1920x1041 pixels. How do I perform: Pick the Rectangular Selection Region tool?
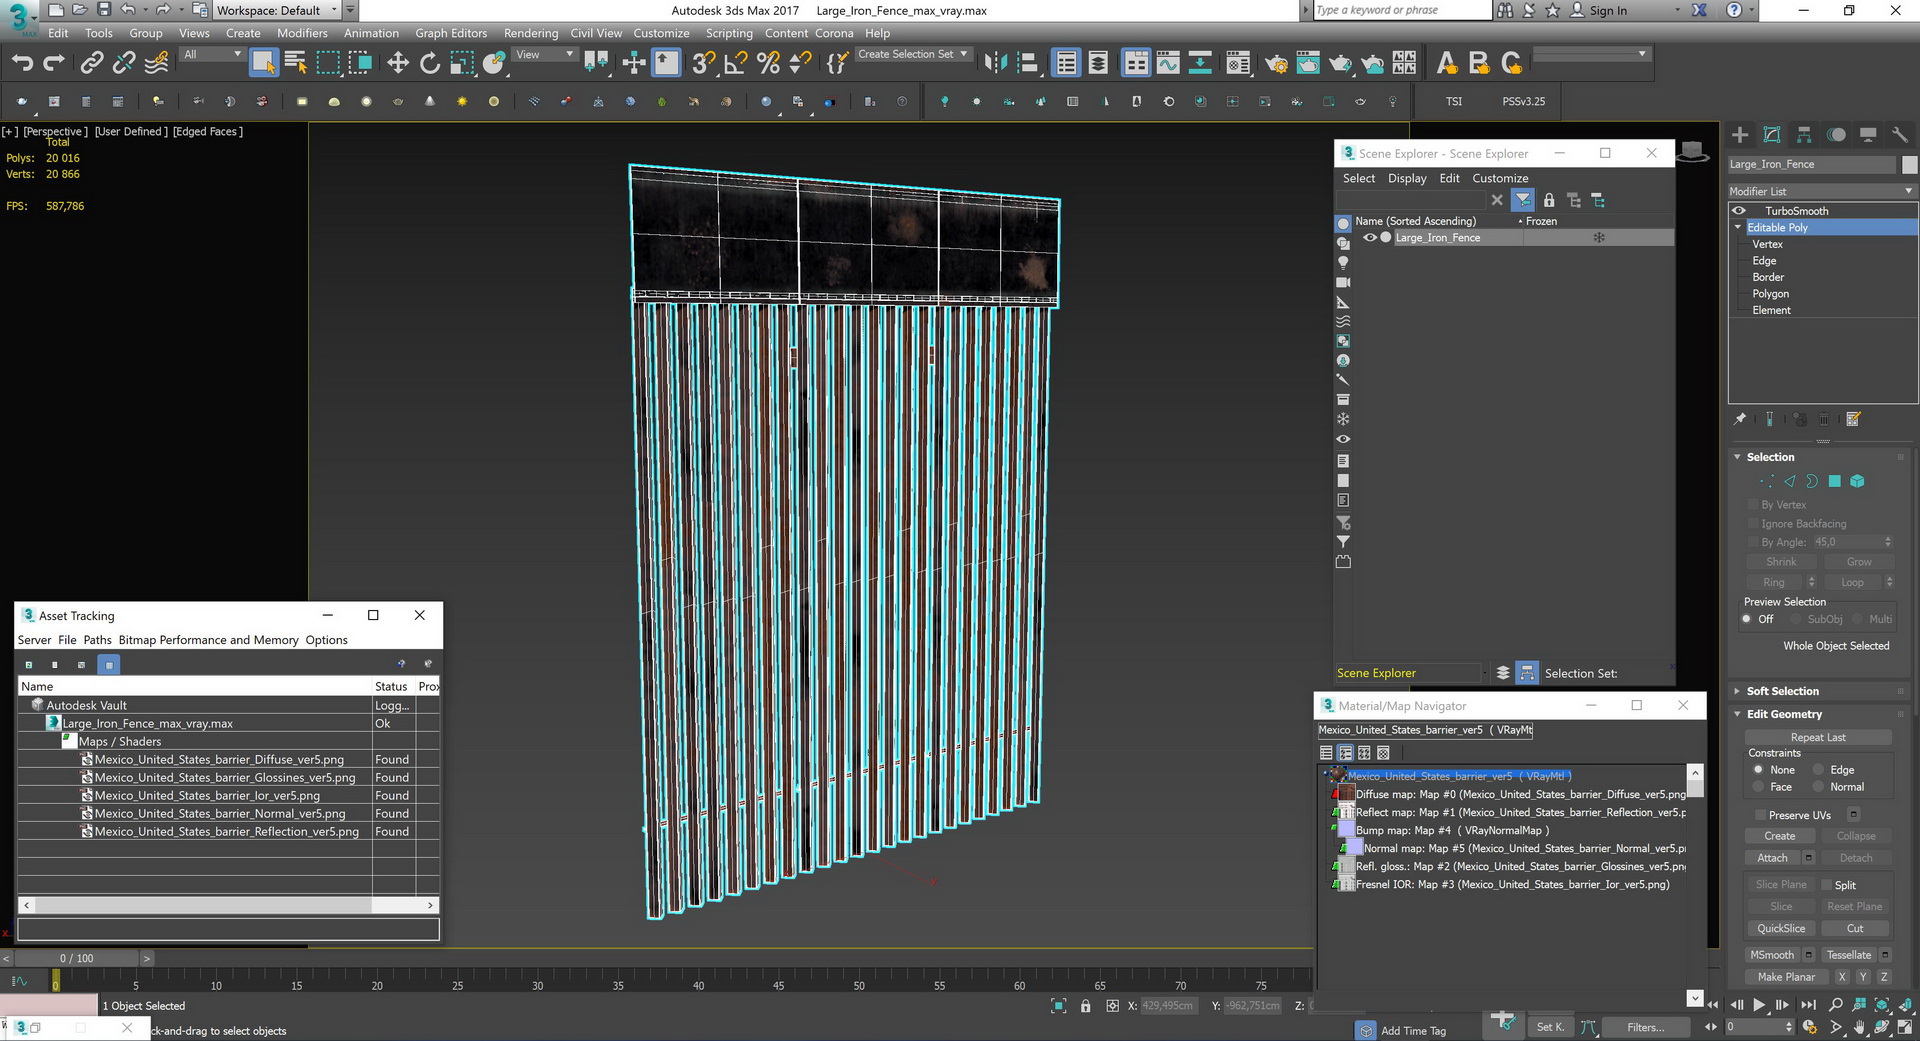point(328,63)
